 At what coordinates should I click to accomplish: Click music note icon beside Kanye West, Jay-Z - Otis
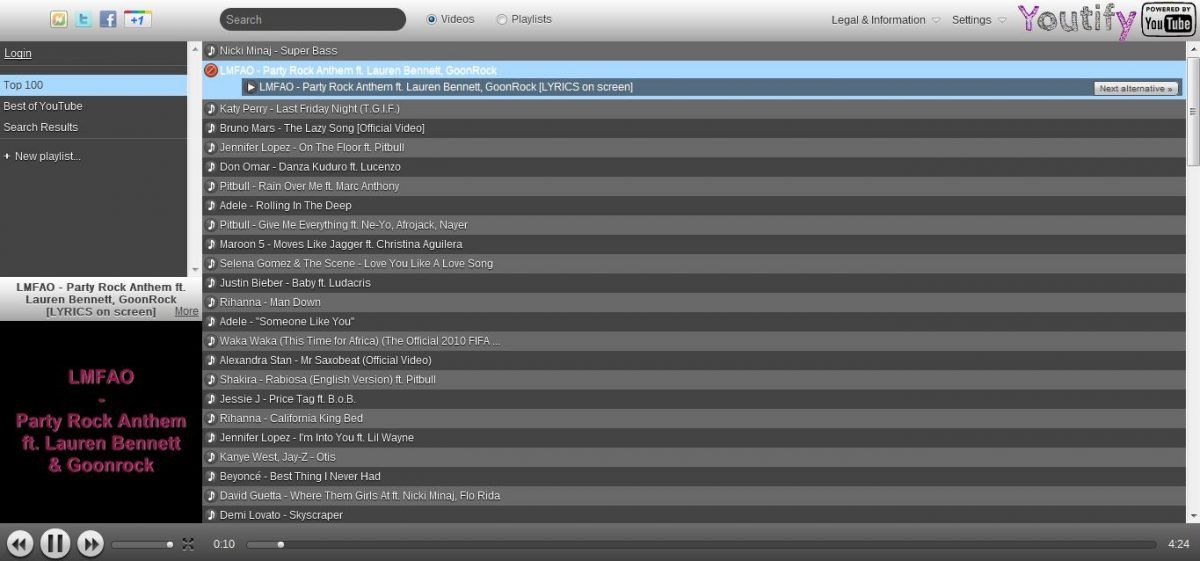[211, 457]
